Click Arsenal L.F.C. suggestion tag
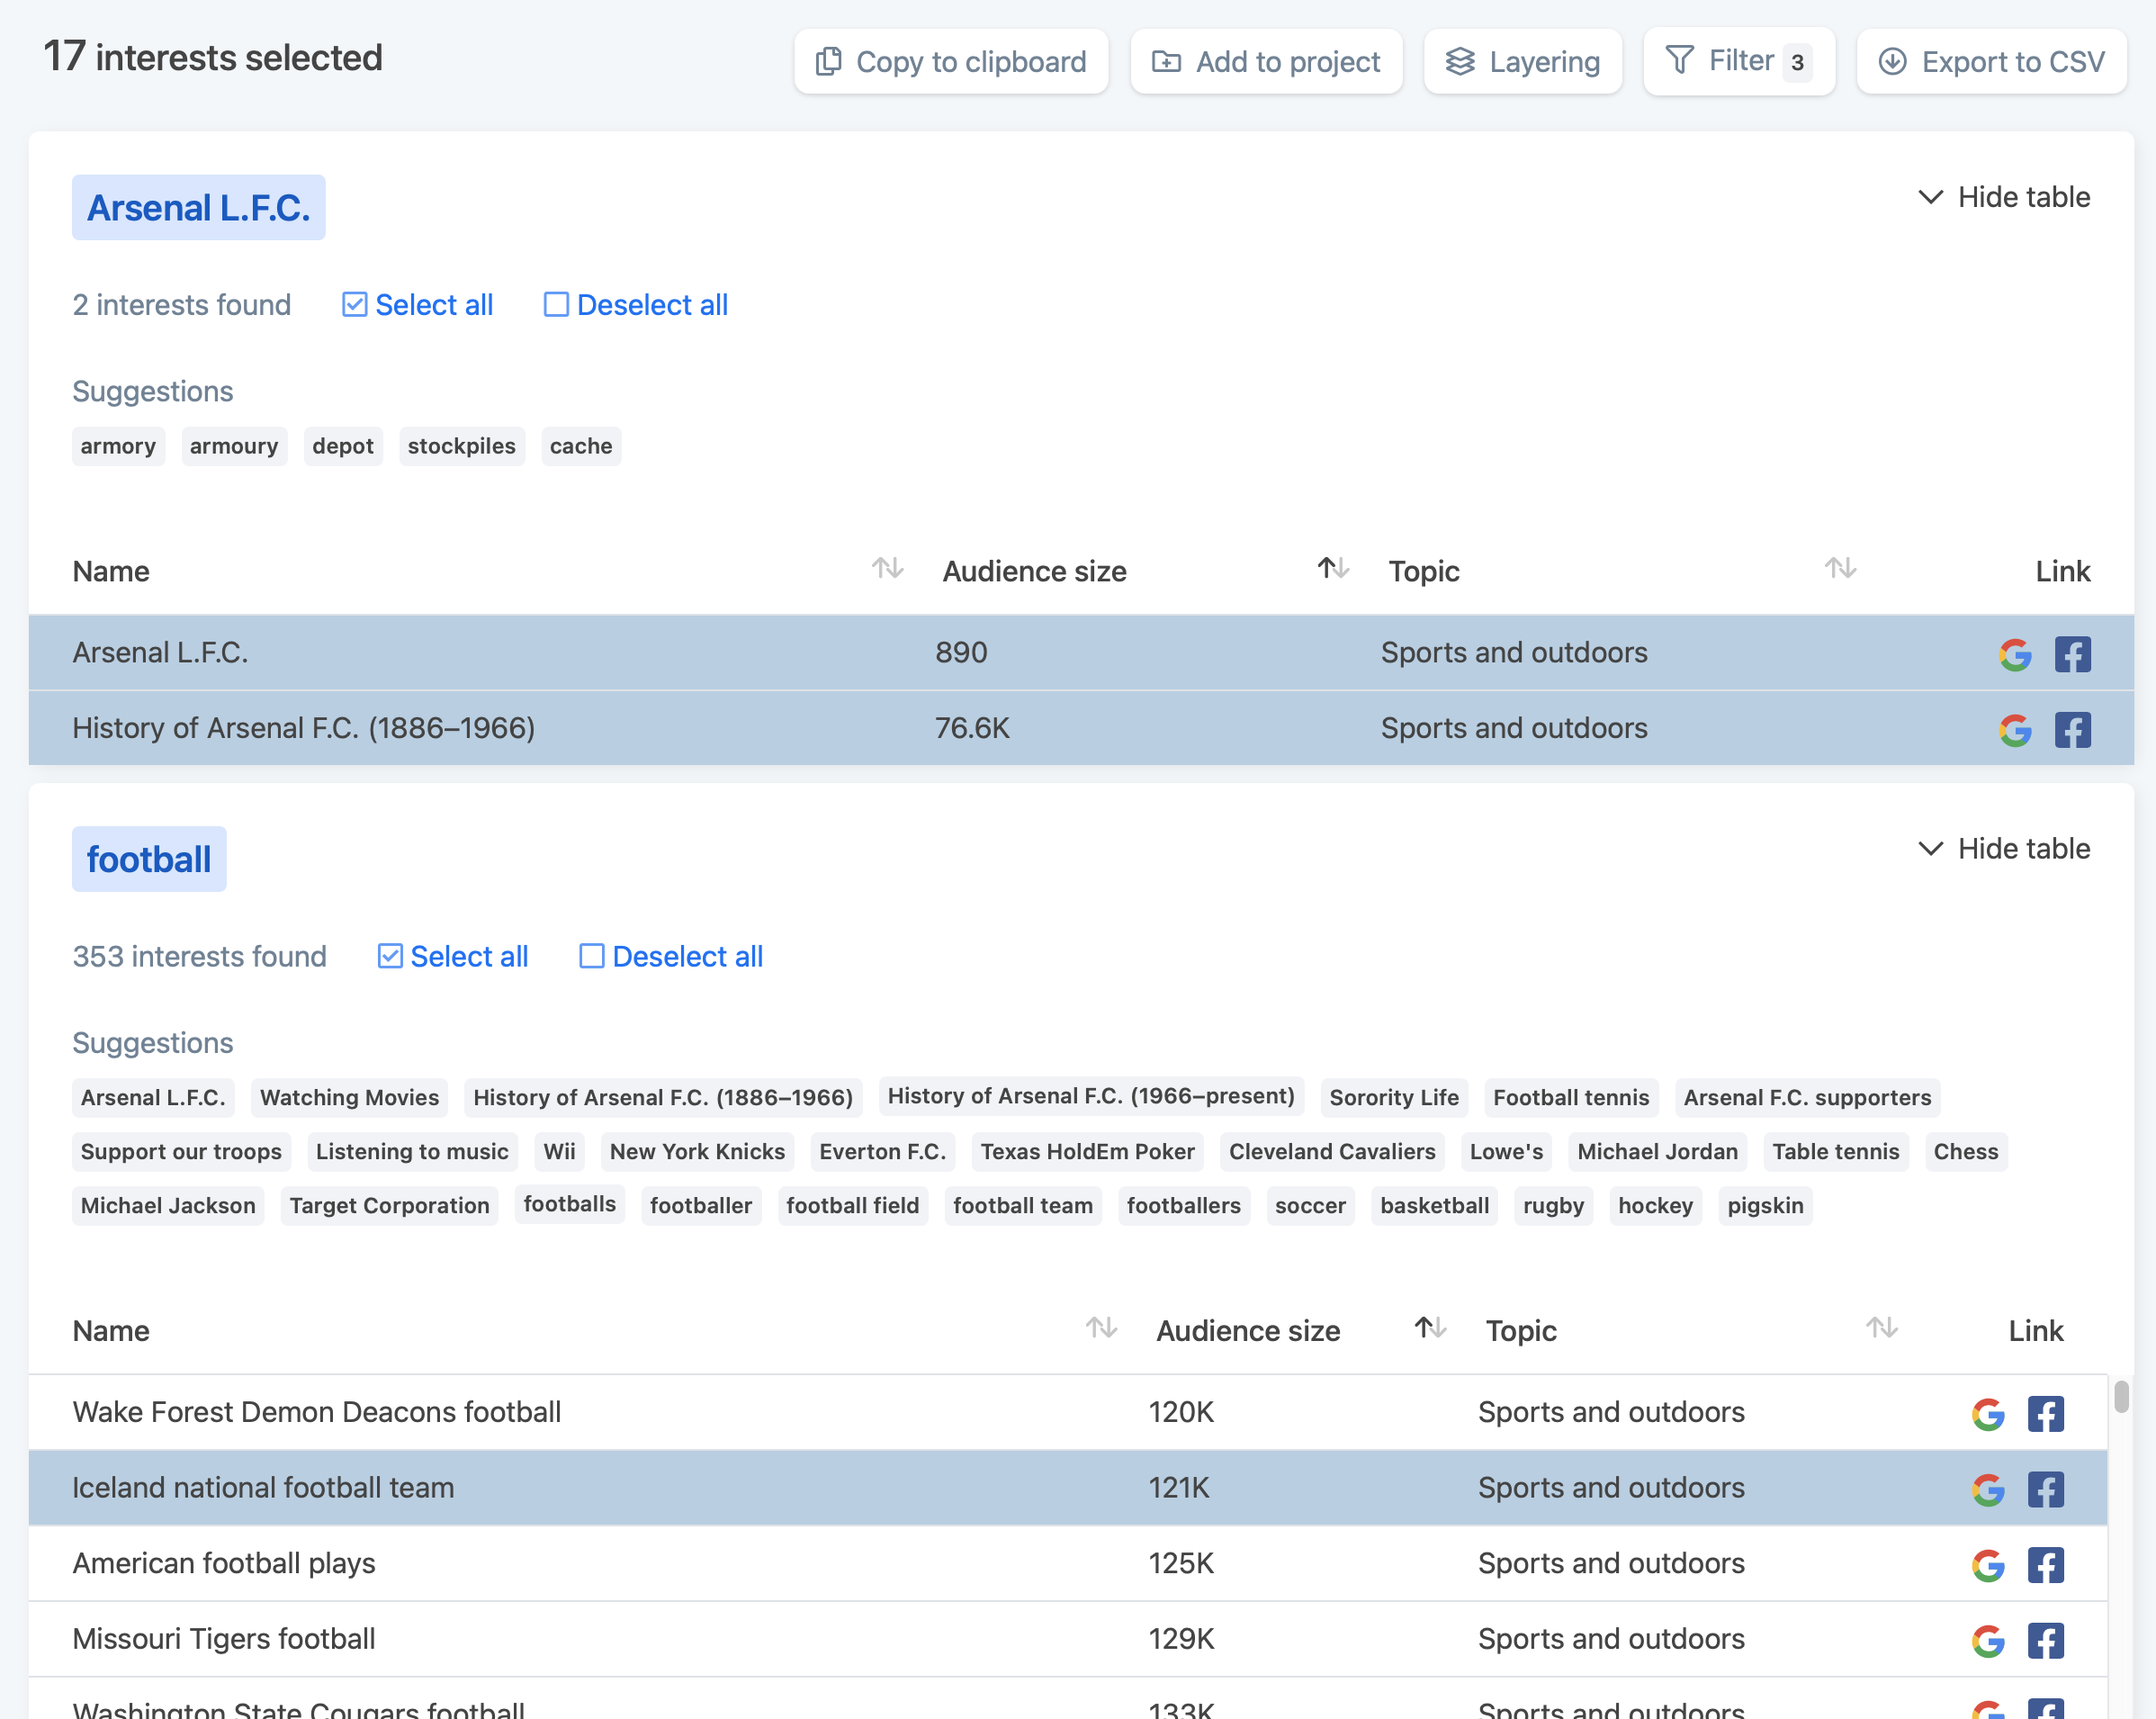Screen dimensions: 2156x1719 tap(153, 1096)
